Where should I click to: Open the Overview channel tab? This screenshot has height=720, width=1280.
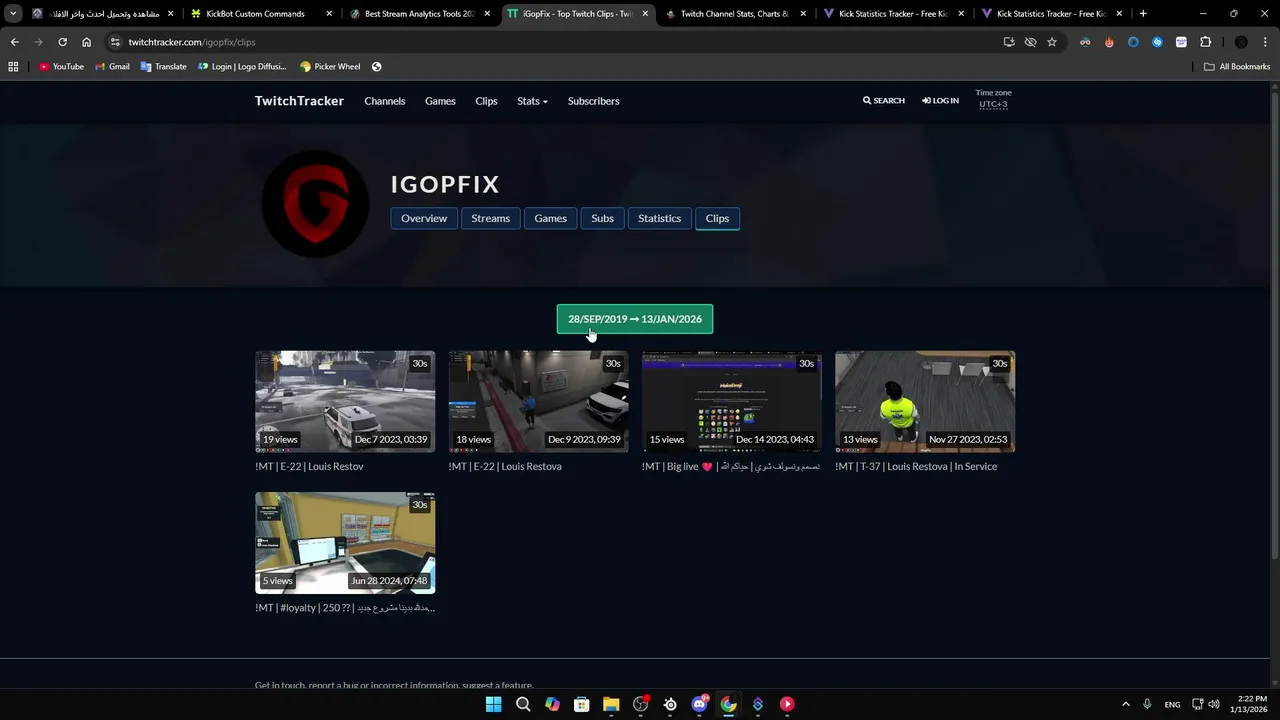pos(424,218)
